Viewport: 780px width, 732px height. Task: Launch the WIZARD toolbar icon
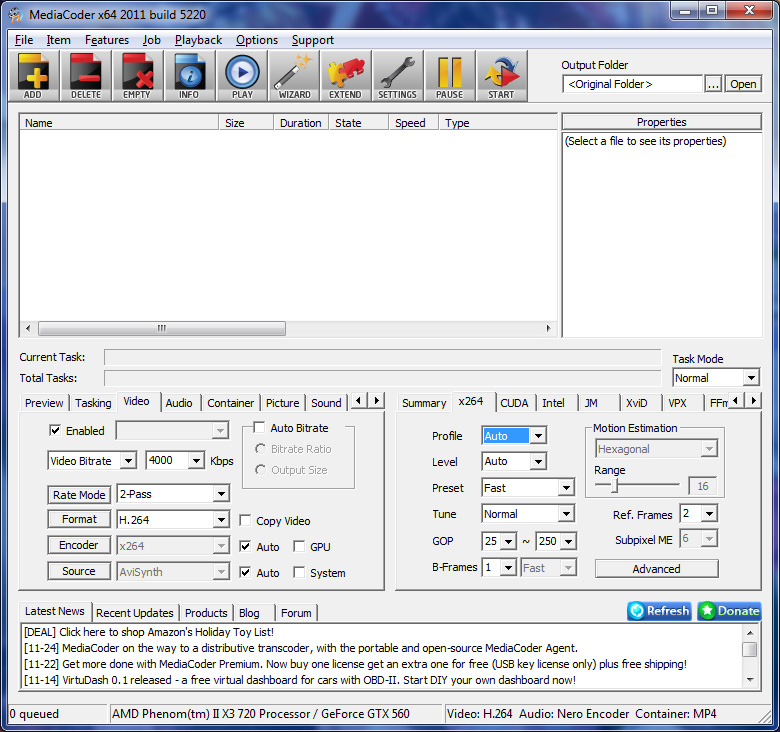(294, 76)
